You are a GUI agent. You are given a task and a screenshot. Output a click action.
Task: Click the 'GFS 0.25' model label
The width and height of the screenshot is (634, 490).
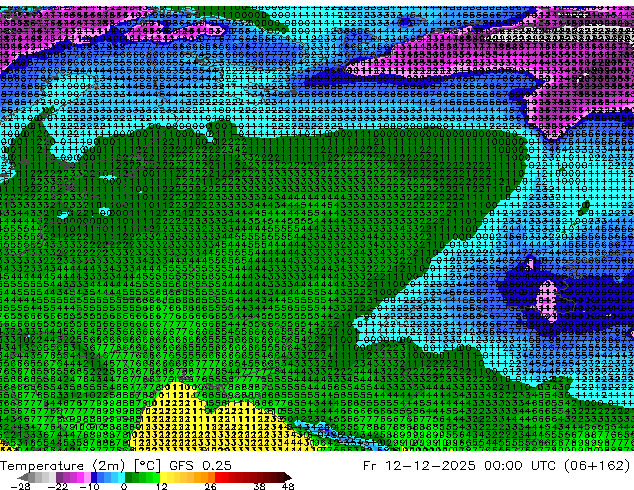pyautogui.click(x=201, y=466)
